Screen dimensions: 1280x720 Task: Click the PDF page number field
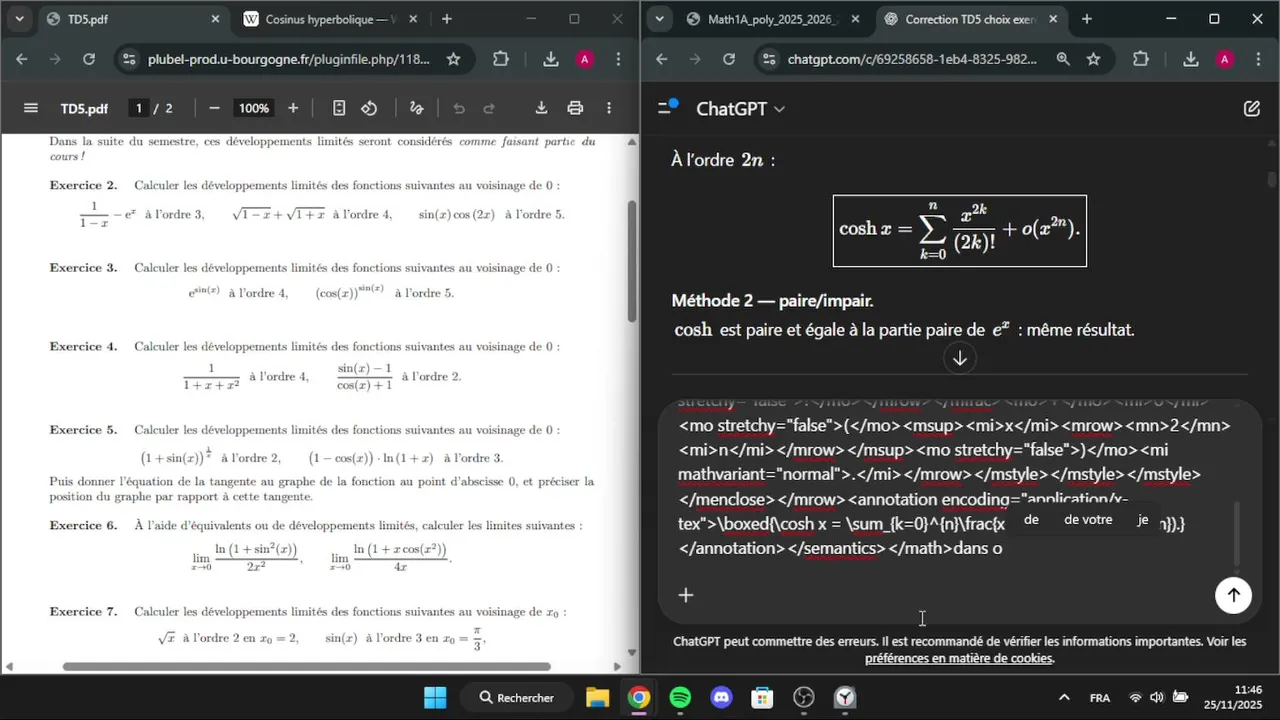click(139, 108)
